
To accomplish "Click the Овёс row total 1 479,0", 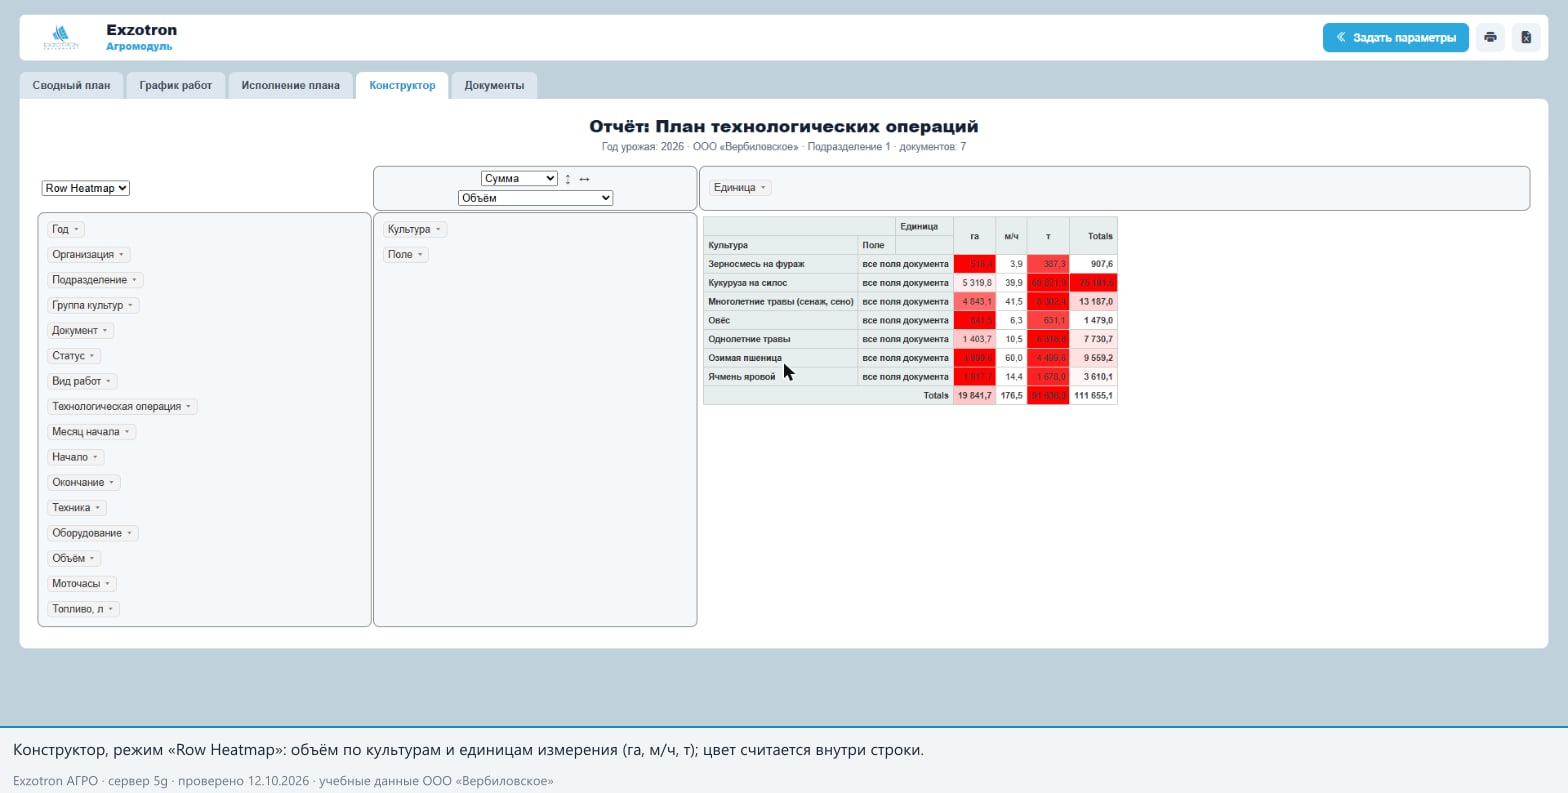I will click(x=1093, y=321).
